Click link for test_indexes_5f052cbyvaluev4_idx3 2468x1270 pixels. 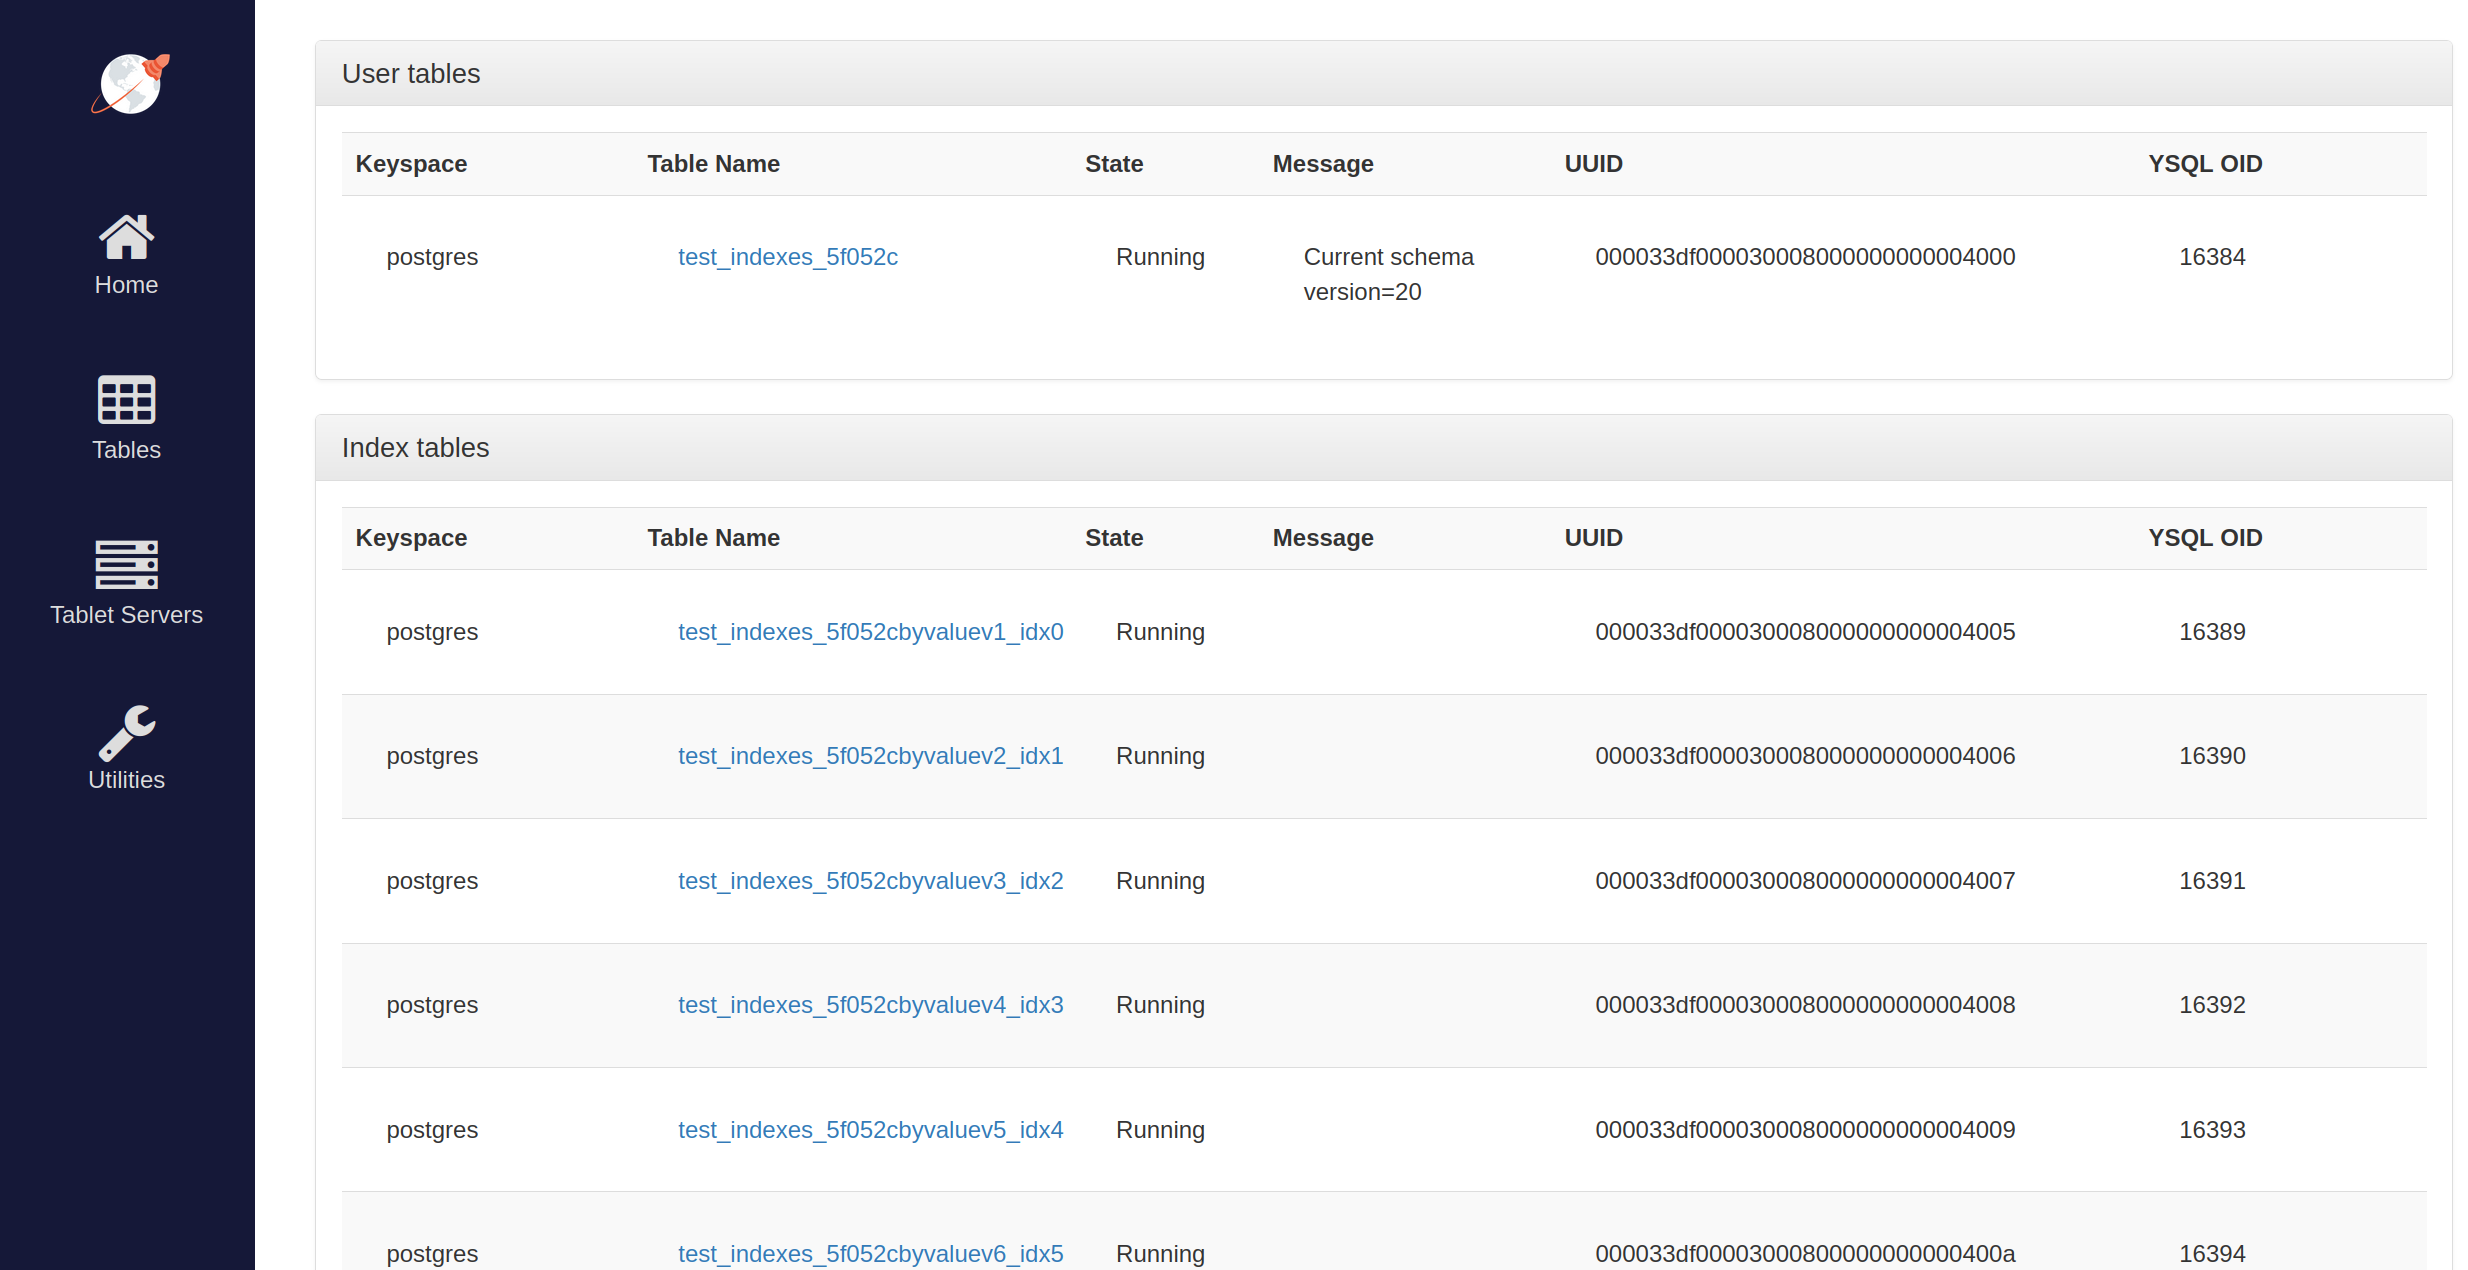(870, 1005)
